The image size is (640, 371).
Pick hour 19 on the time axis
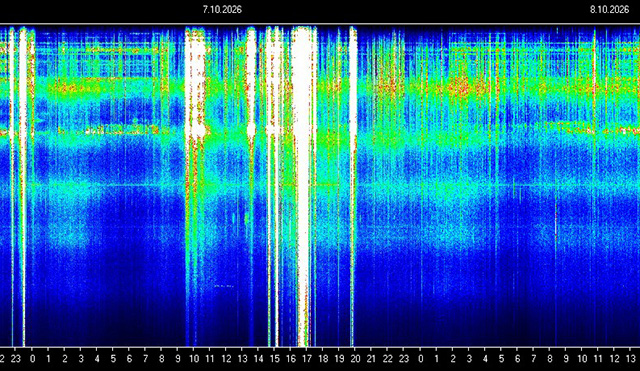[x=339, y=359]
